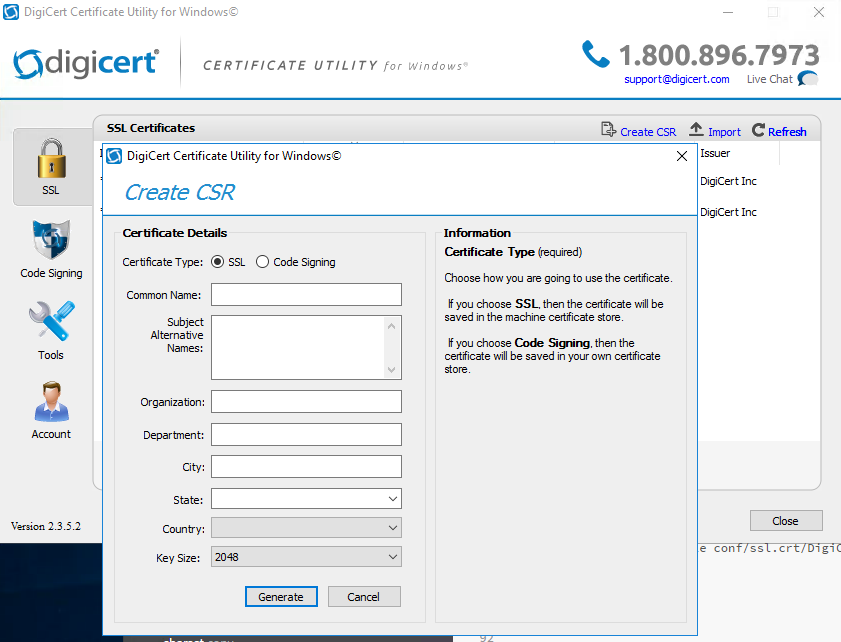
Task: Click the Common Name field
Action: [x=306, y=294]
